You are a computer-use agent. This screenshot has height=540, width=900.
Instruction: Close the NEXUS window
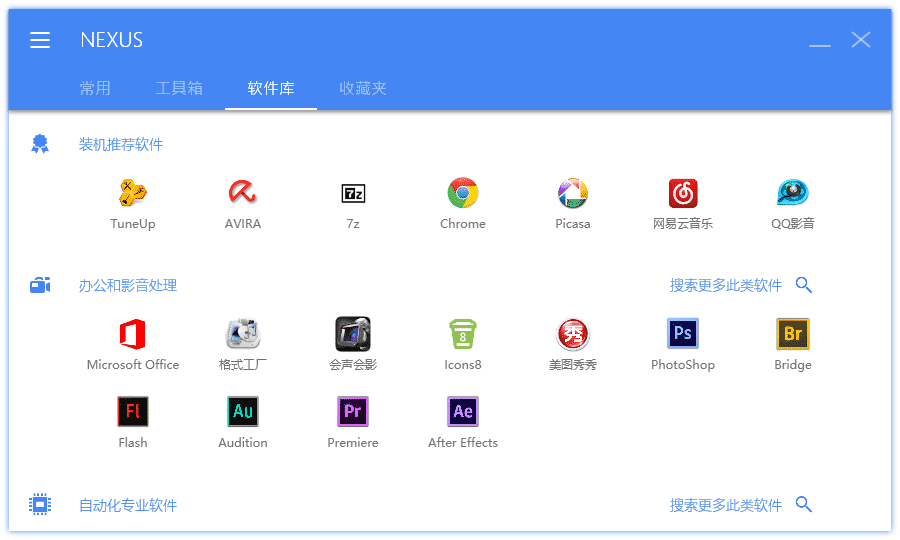click(x=861, y=40)
